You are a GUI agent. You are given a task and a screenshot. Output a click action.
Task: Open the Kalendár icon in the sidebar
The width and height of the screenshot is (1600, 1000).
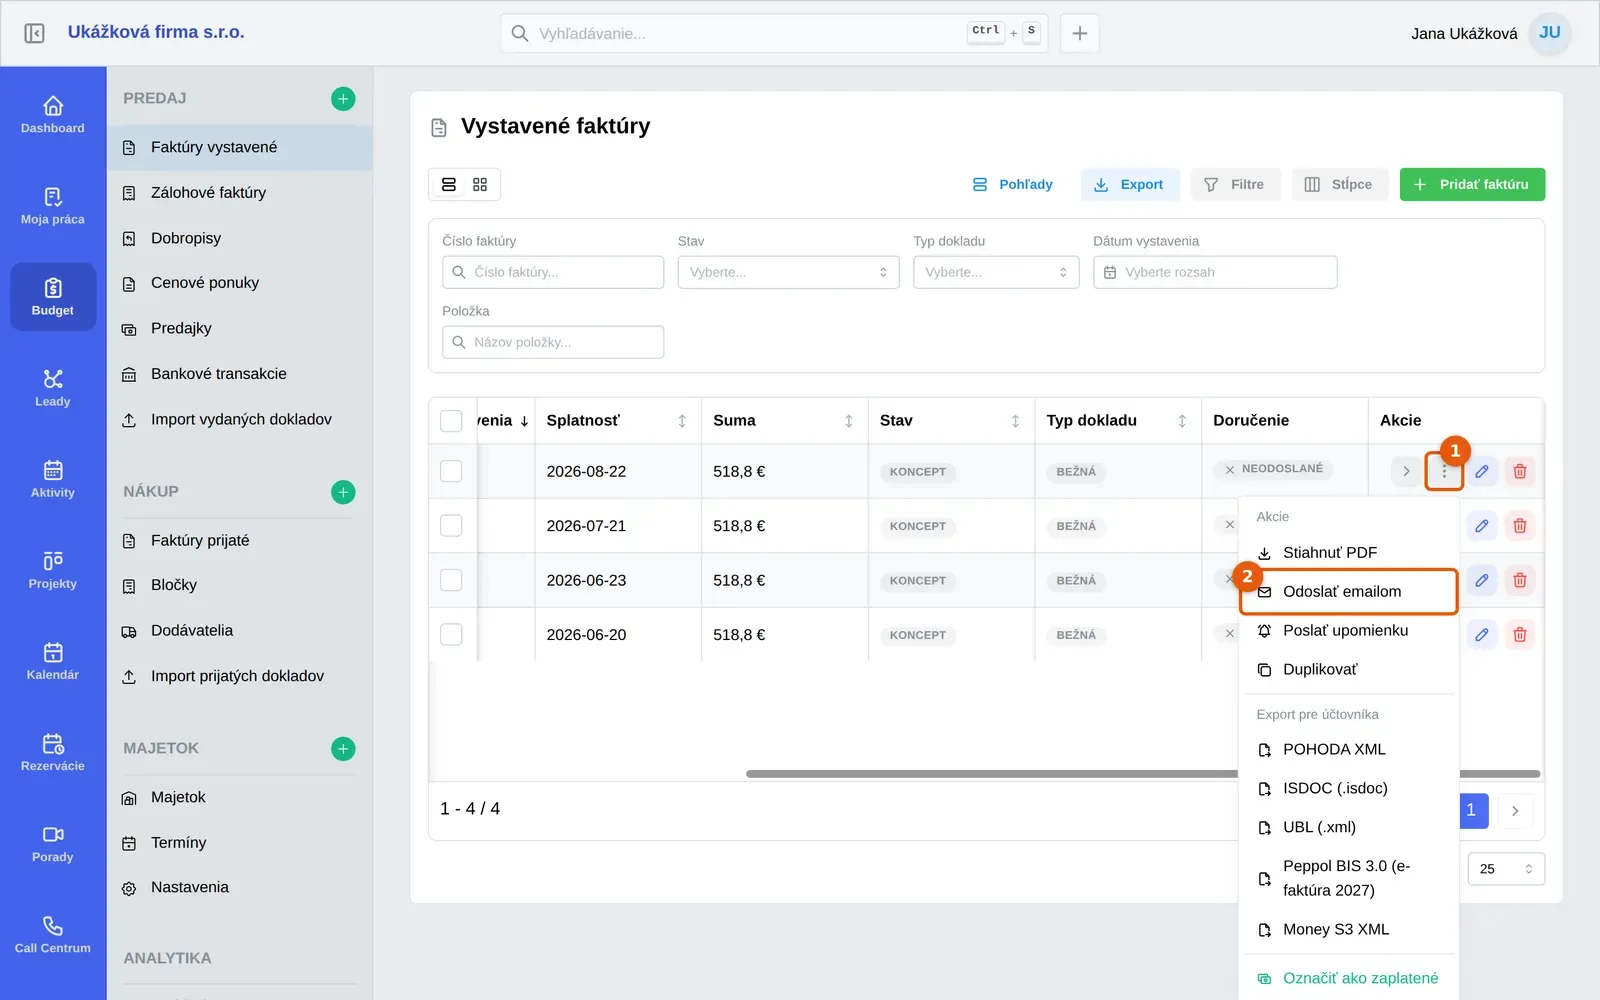click(53, 652)
